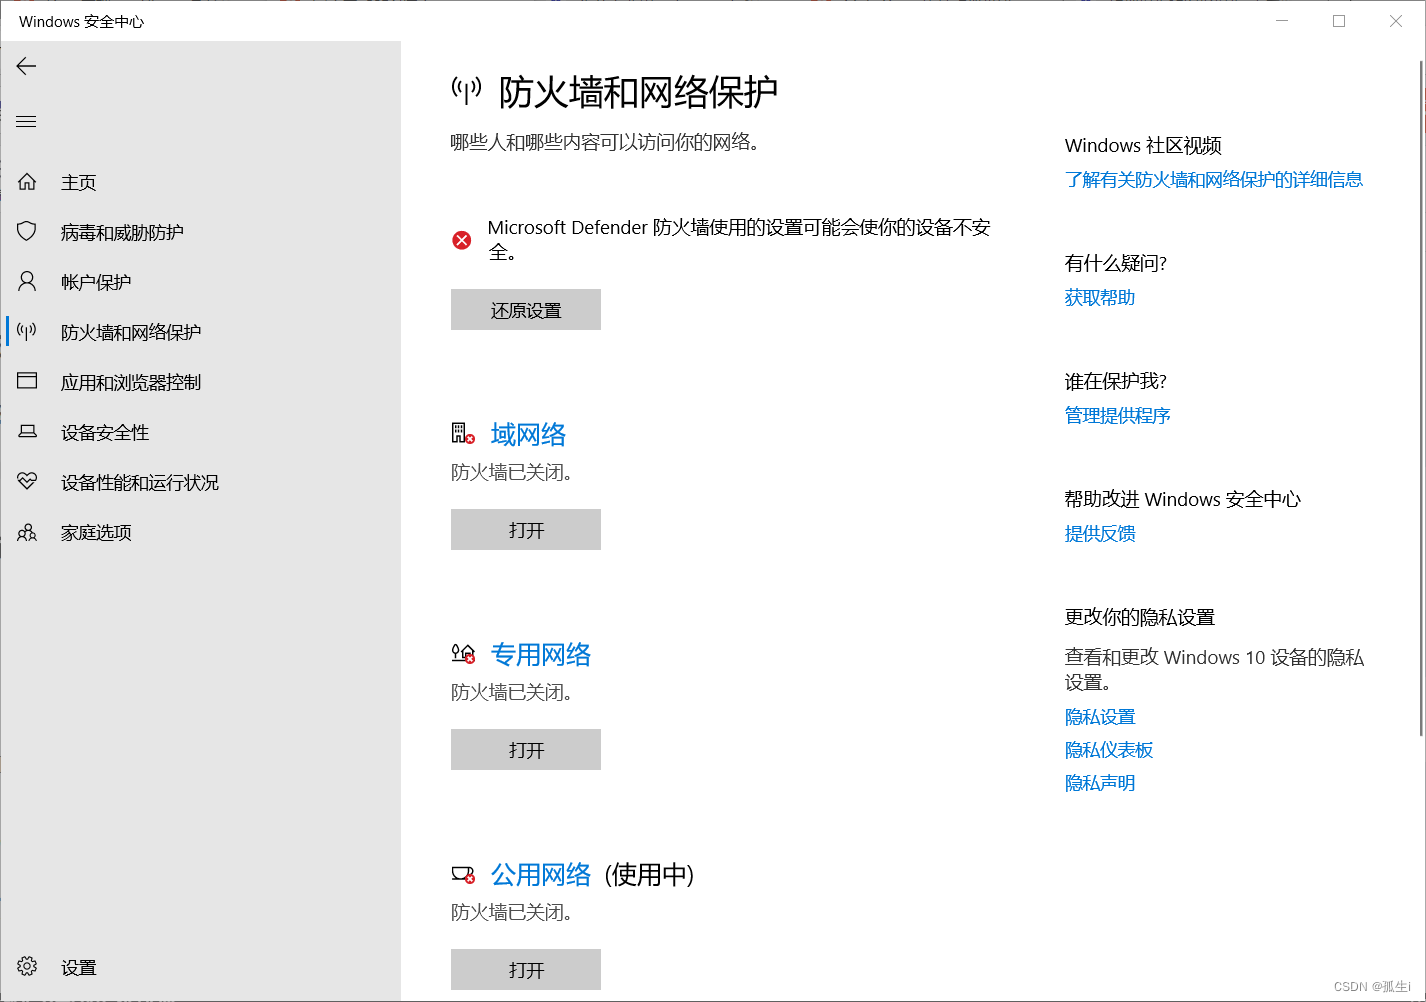
Task: Click the antenna icon for 防火墙和网络保护 in sidebar
Action: coord(27,332)
